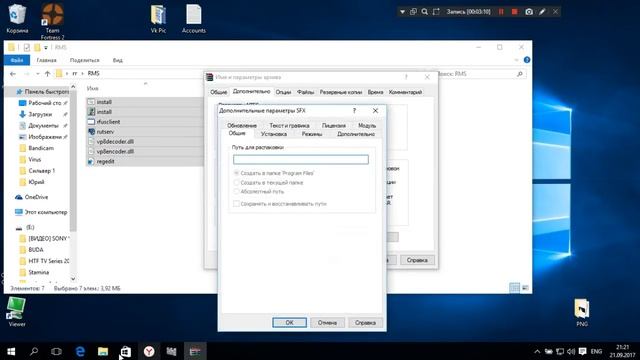Open the PNG folder on desktop

tap(582, 313)
